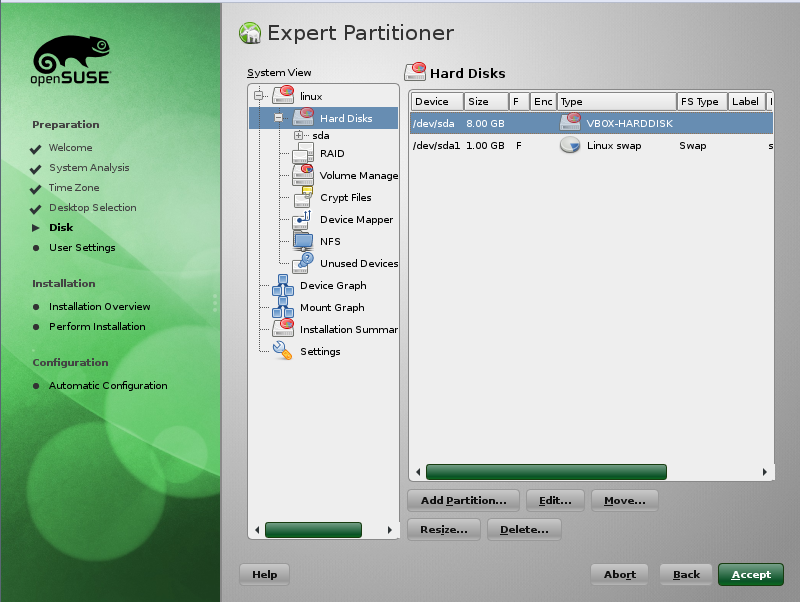Image resolution: width=800 pixels, height=602 pixels.
Task: Click the Hard Disks tree icon
Action: click(303, 117)
